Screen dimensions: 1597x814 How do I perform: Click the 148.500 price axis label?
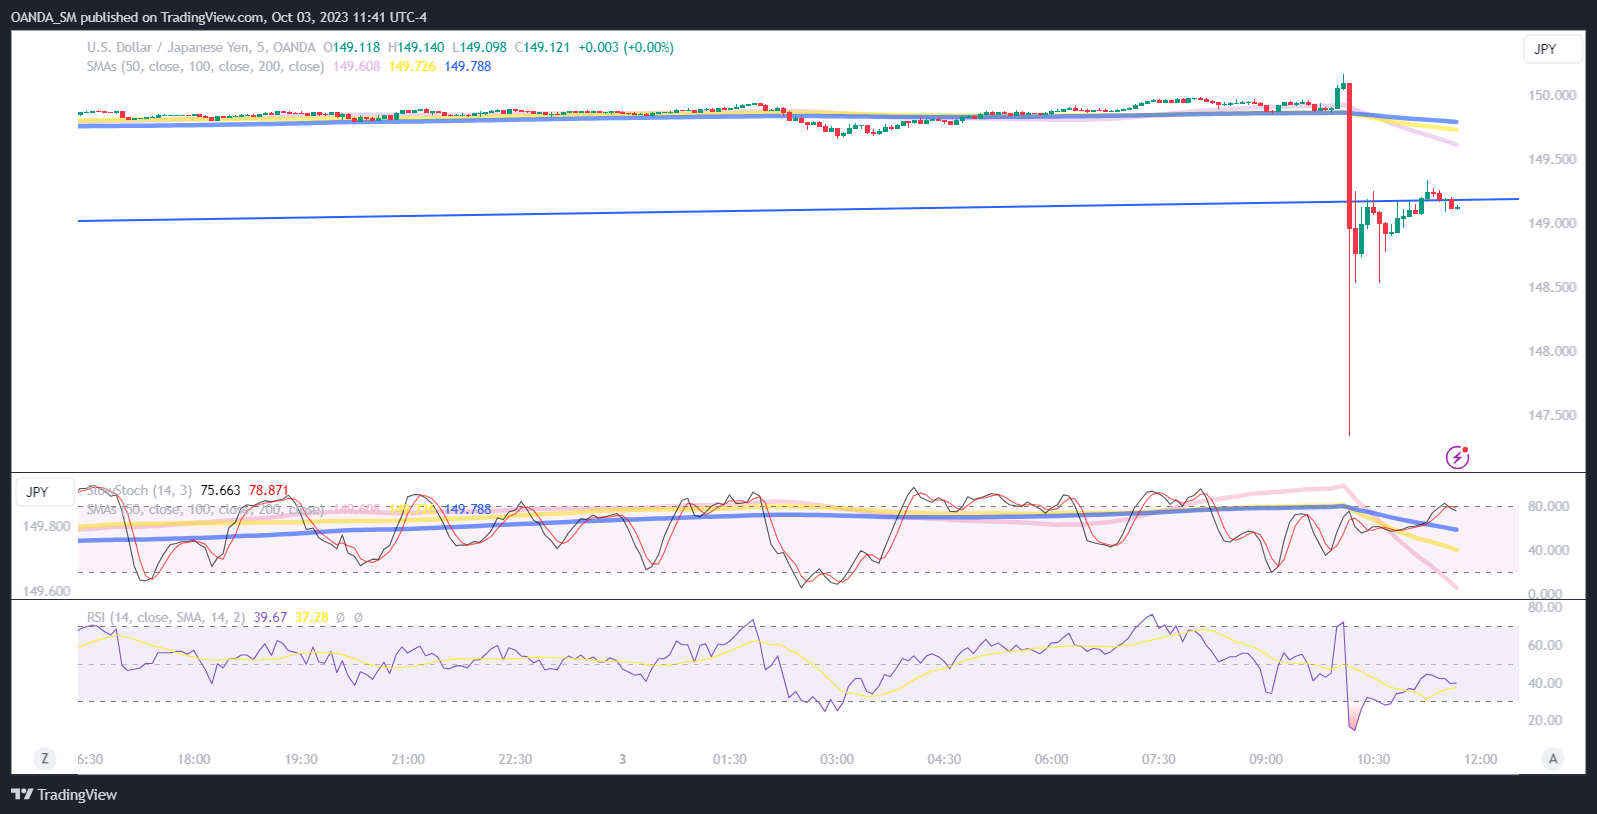point(1552,287)
